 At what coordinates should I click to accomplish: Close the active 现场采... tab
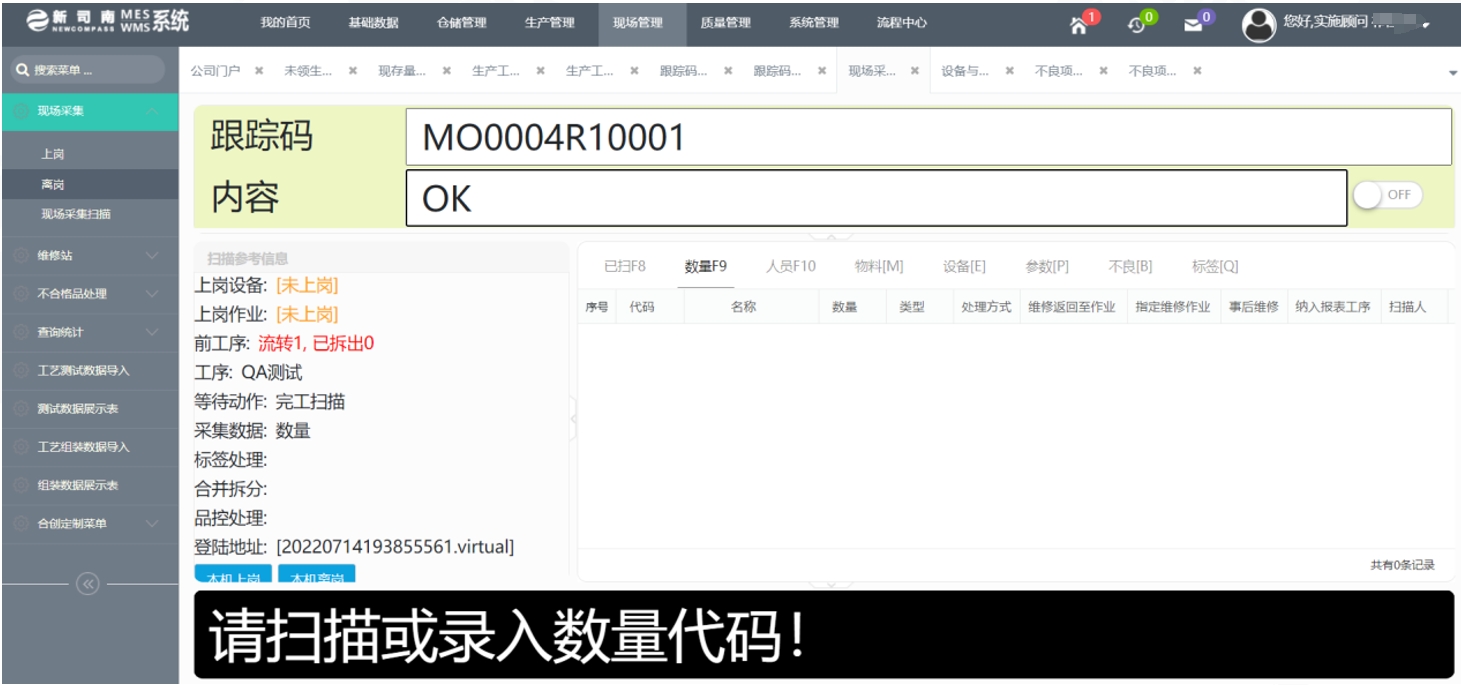(915, 71)
